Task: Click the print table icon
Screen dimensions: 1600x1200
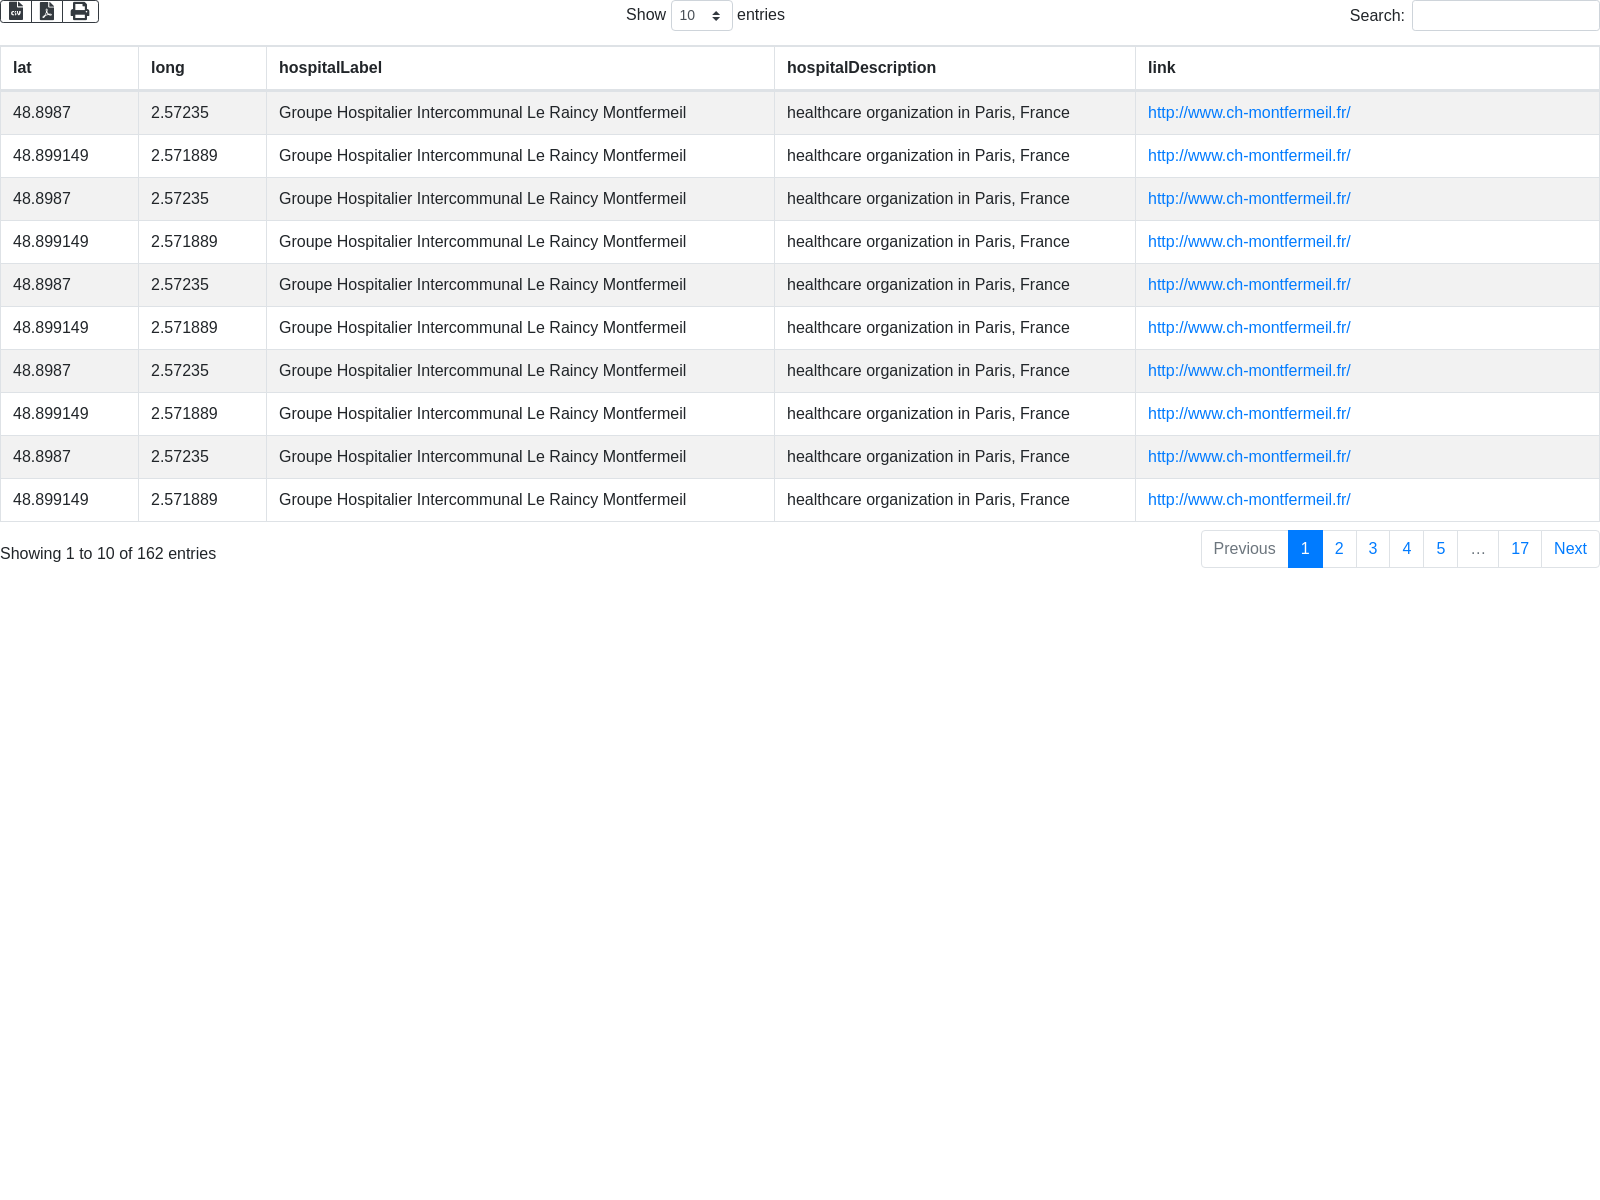Action: (80, 11)
